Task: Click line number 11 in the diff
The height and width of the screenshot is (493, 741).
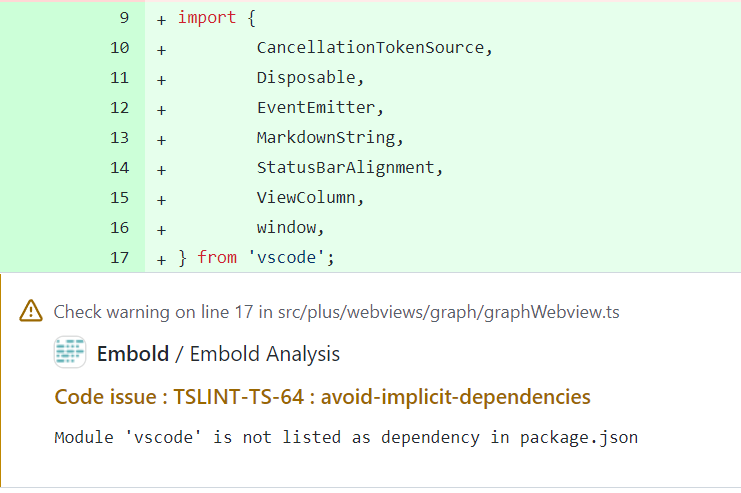Action: point(120,78)
